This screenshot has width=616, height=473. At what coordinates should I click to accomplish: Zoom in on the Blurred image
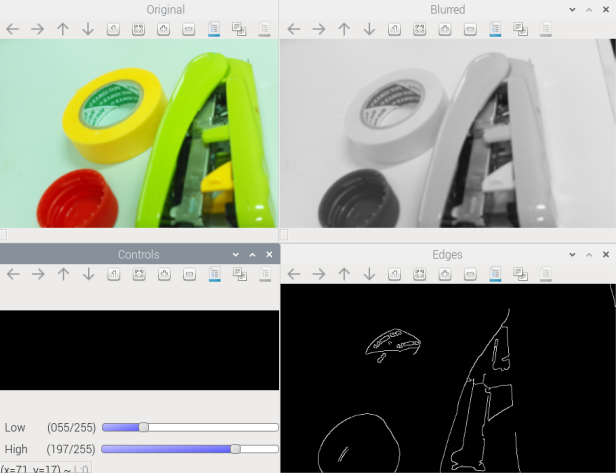(x=445, y=29)
